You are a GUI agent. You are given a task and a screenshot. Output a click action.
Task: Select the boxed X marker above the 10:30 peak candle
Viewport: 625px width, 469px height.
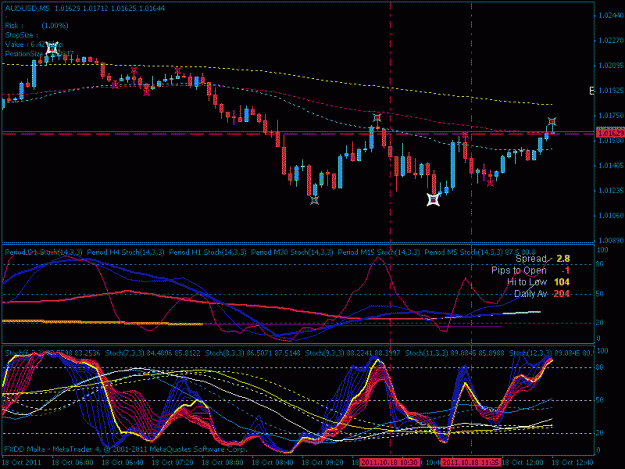(377, 118)
